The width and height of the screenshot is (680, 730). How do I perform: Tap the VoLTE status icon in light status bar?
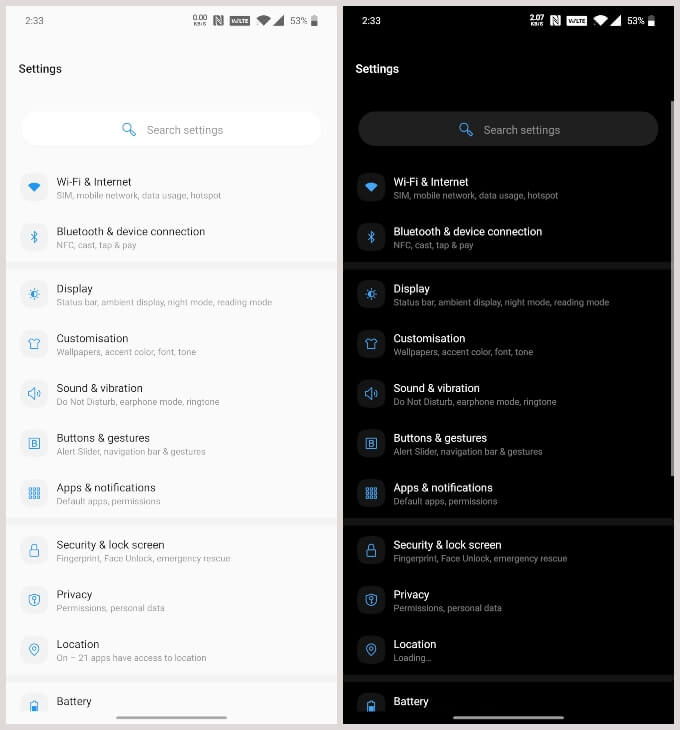point(240,20)
